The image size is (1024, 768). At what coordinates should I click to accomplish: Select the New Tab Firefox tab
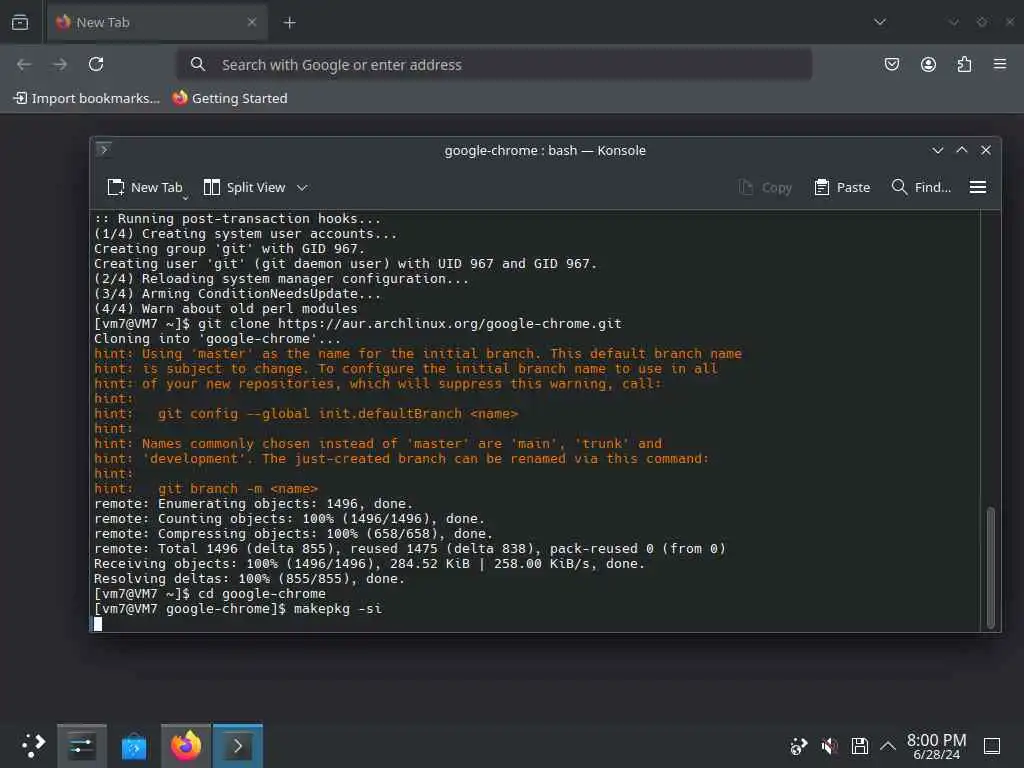(157, 22)
